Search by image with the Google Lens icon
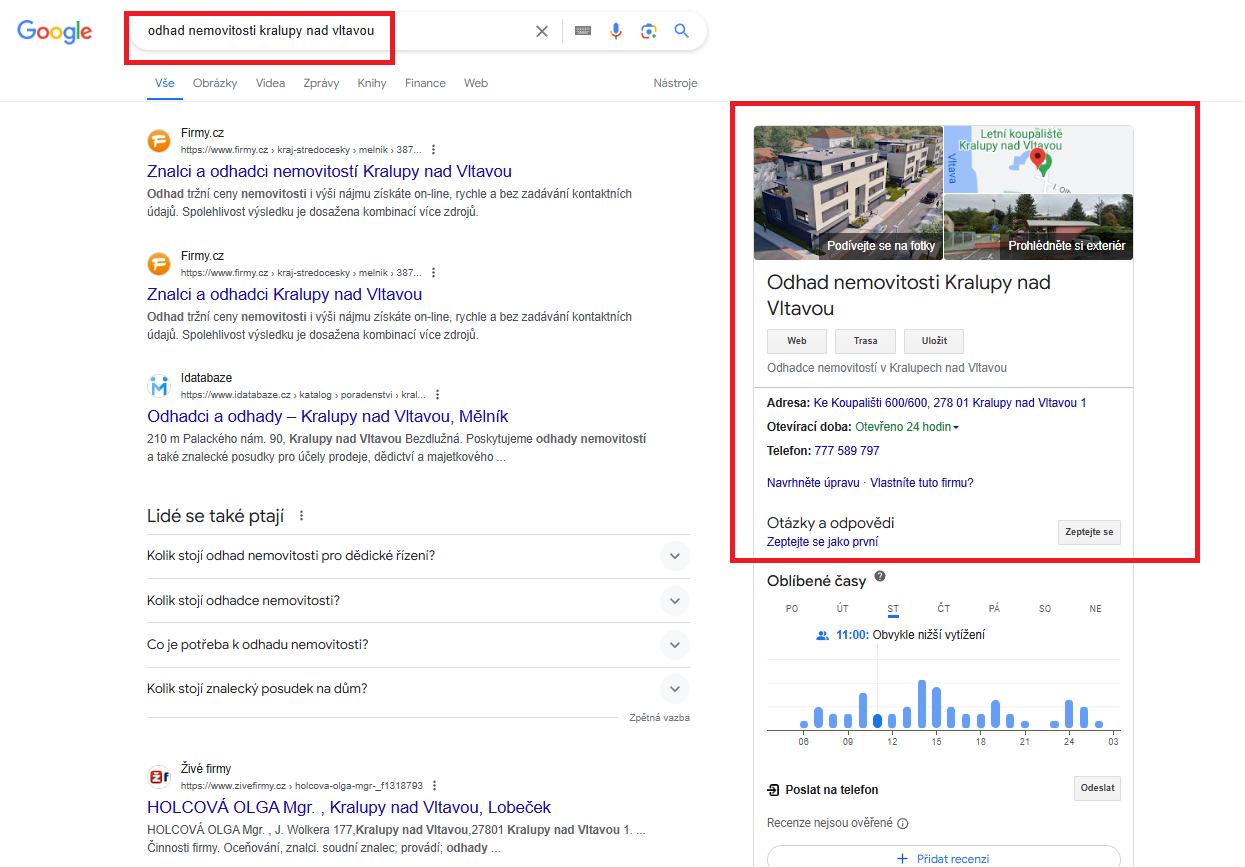The height and width of the screenshot is (867, 1245). 649,31
